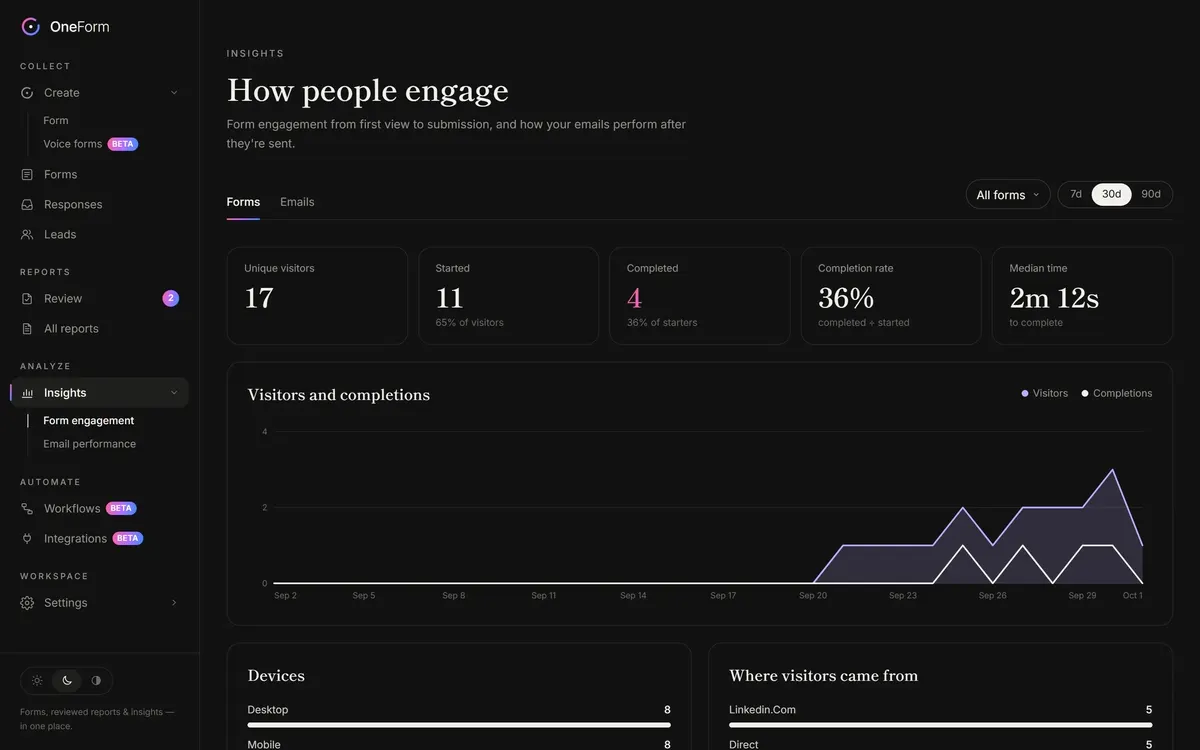This screenshot has width=1200, height=750.
Task: Switch to the Forms tab
Action: click(243, 202)
